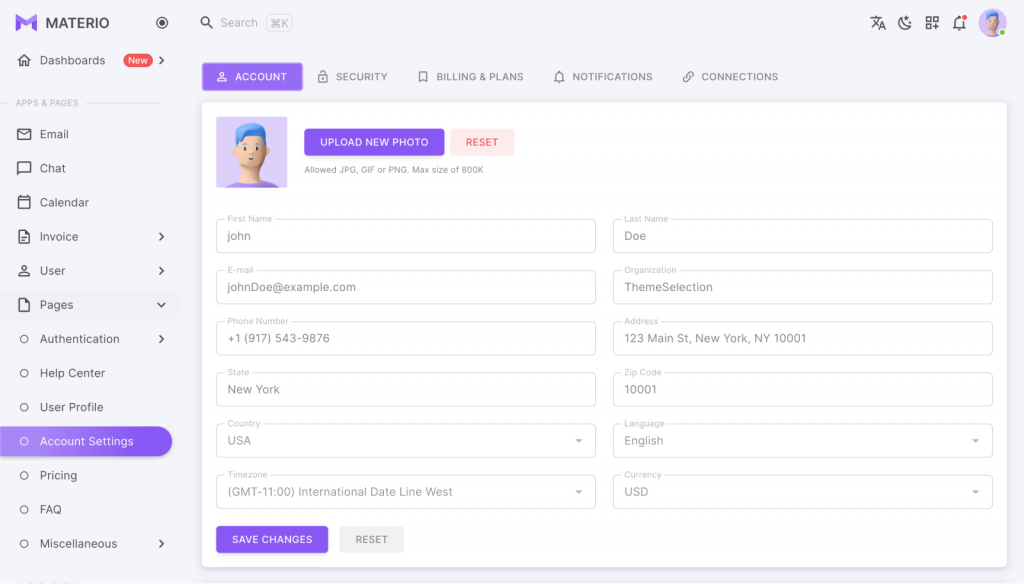Image resolution: width=1024 pixels, height=584 pixels.
Task: Switch to the Notifications tab
Action: (603, 76)
